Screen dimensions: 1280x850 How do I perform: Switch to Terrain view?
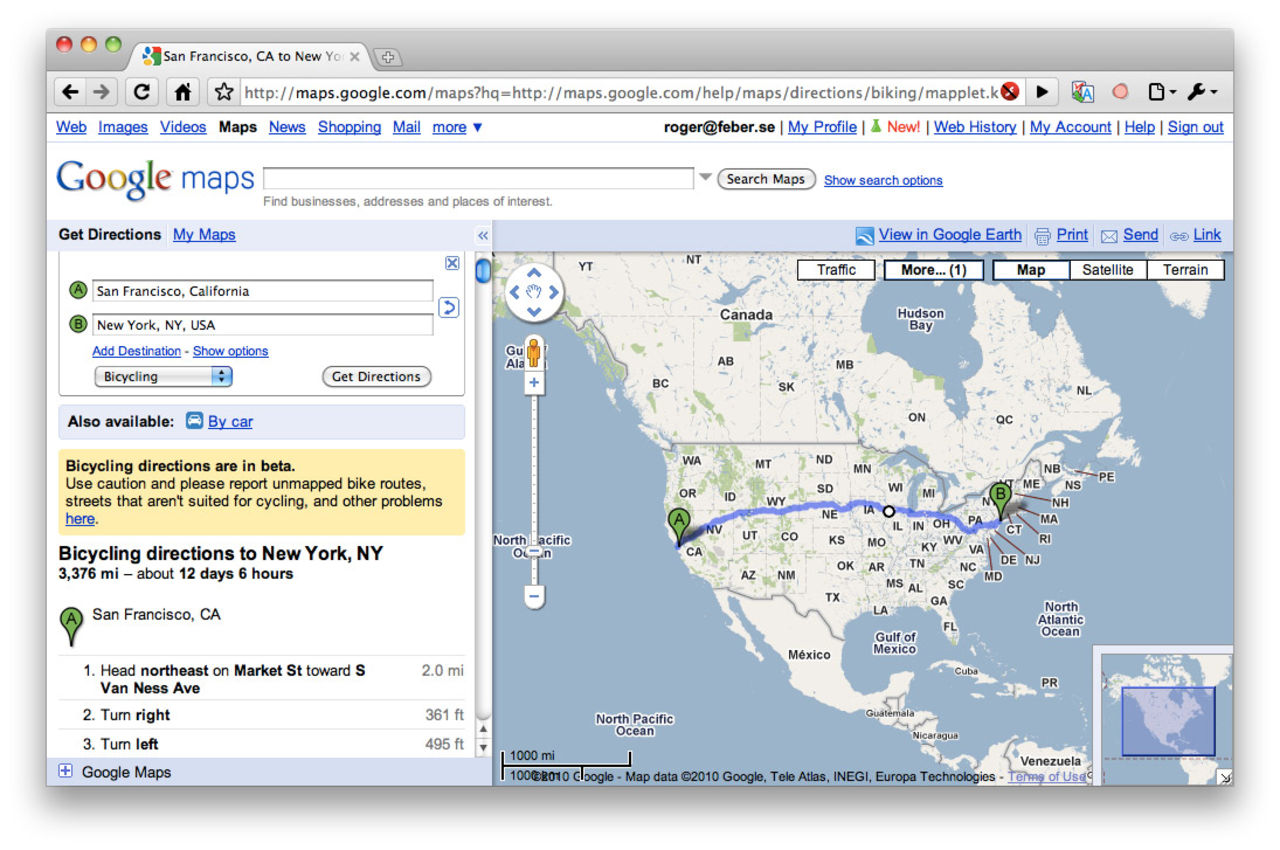1186,270
